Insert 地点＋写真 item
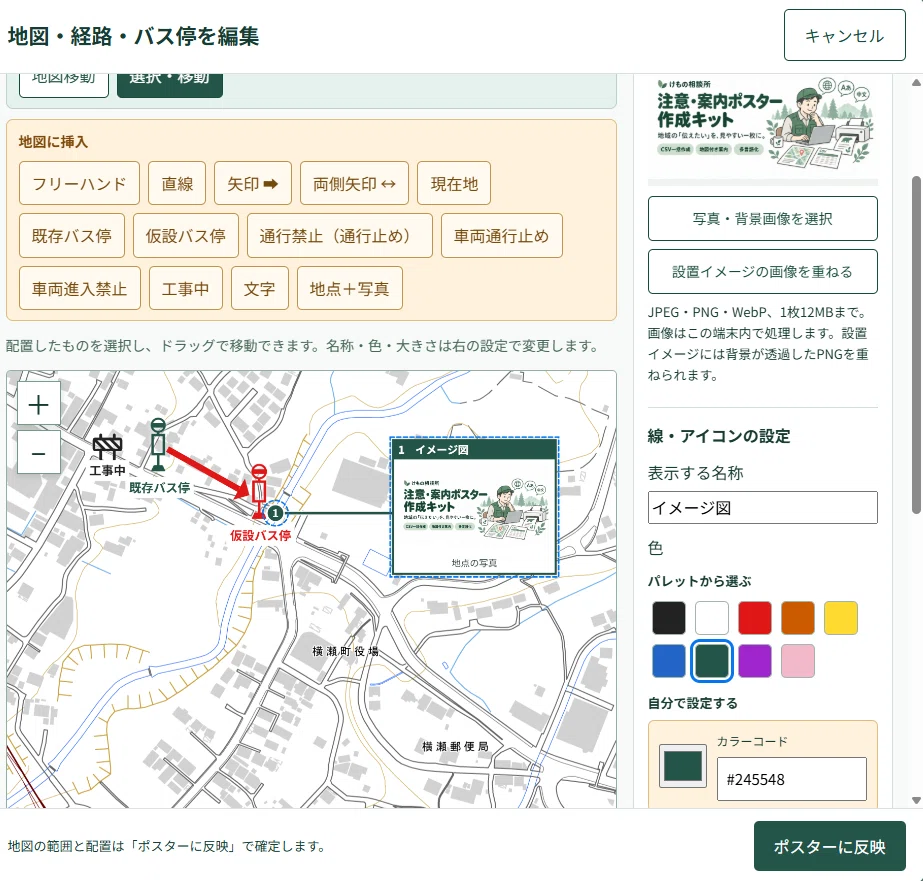Screen dimensions: 923x881 point(350,288)
